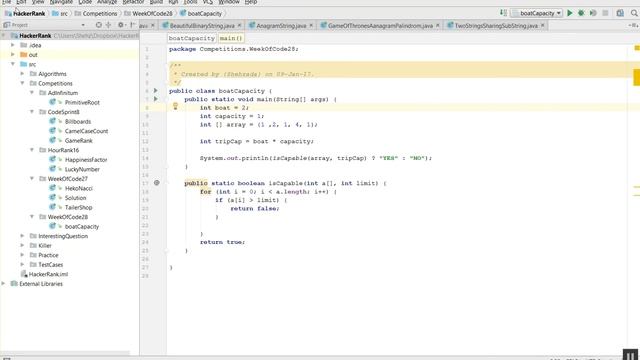
Task: Expand External Libraries node
Action: pyautogui.click(x=4, y=284)
